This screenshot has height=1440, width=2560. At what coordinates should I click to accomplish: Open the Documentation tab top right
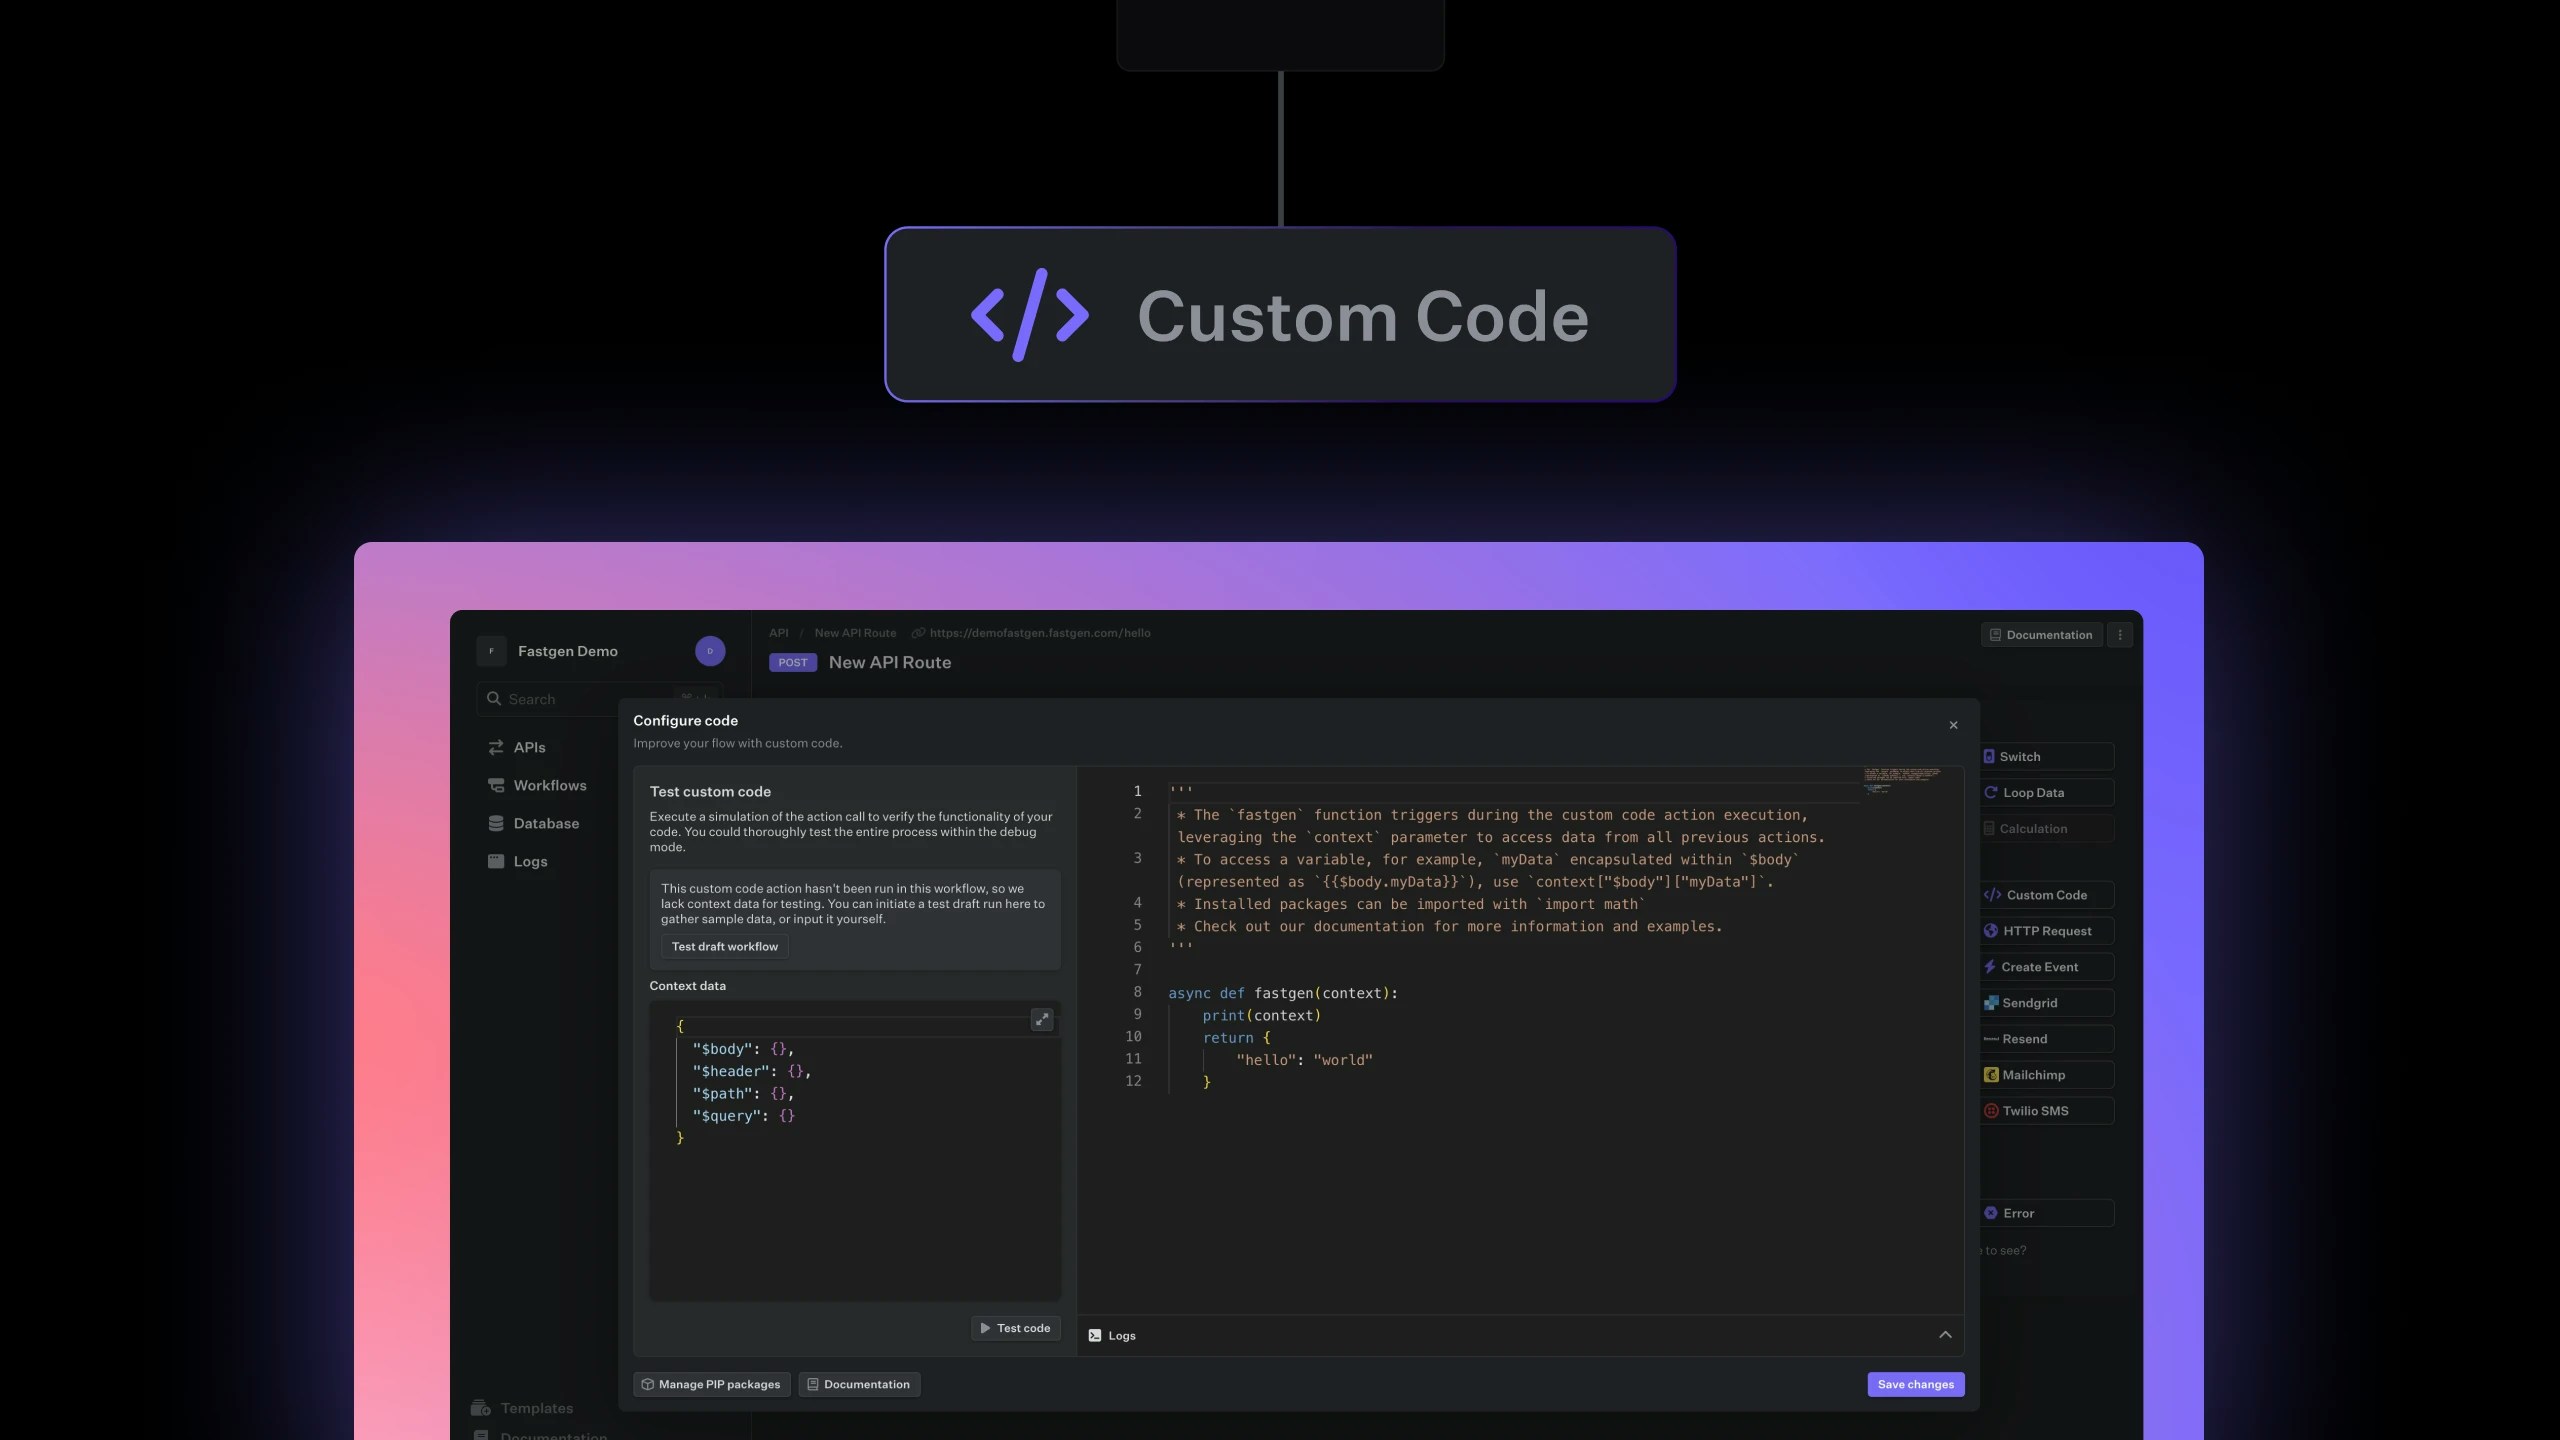[x=2041, y=634]
